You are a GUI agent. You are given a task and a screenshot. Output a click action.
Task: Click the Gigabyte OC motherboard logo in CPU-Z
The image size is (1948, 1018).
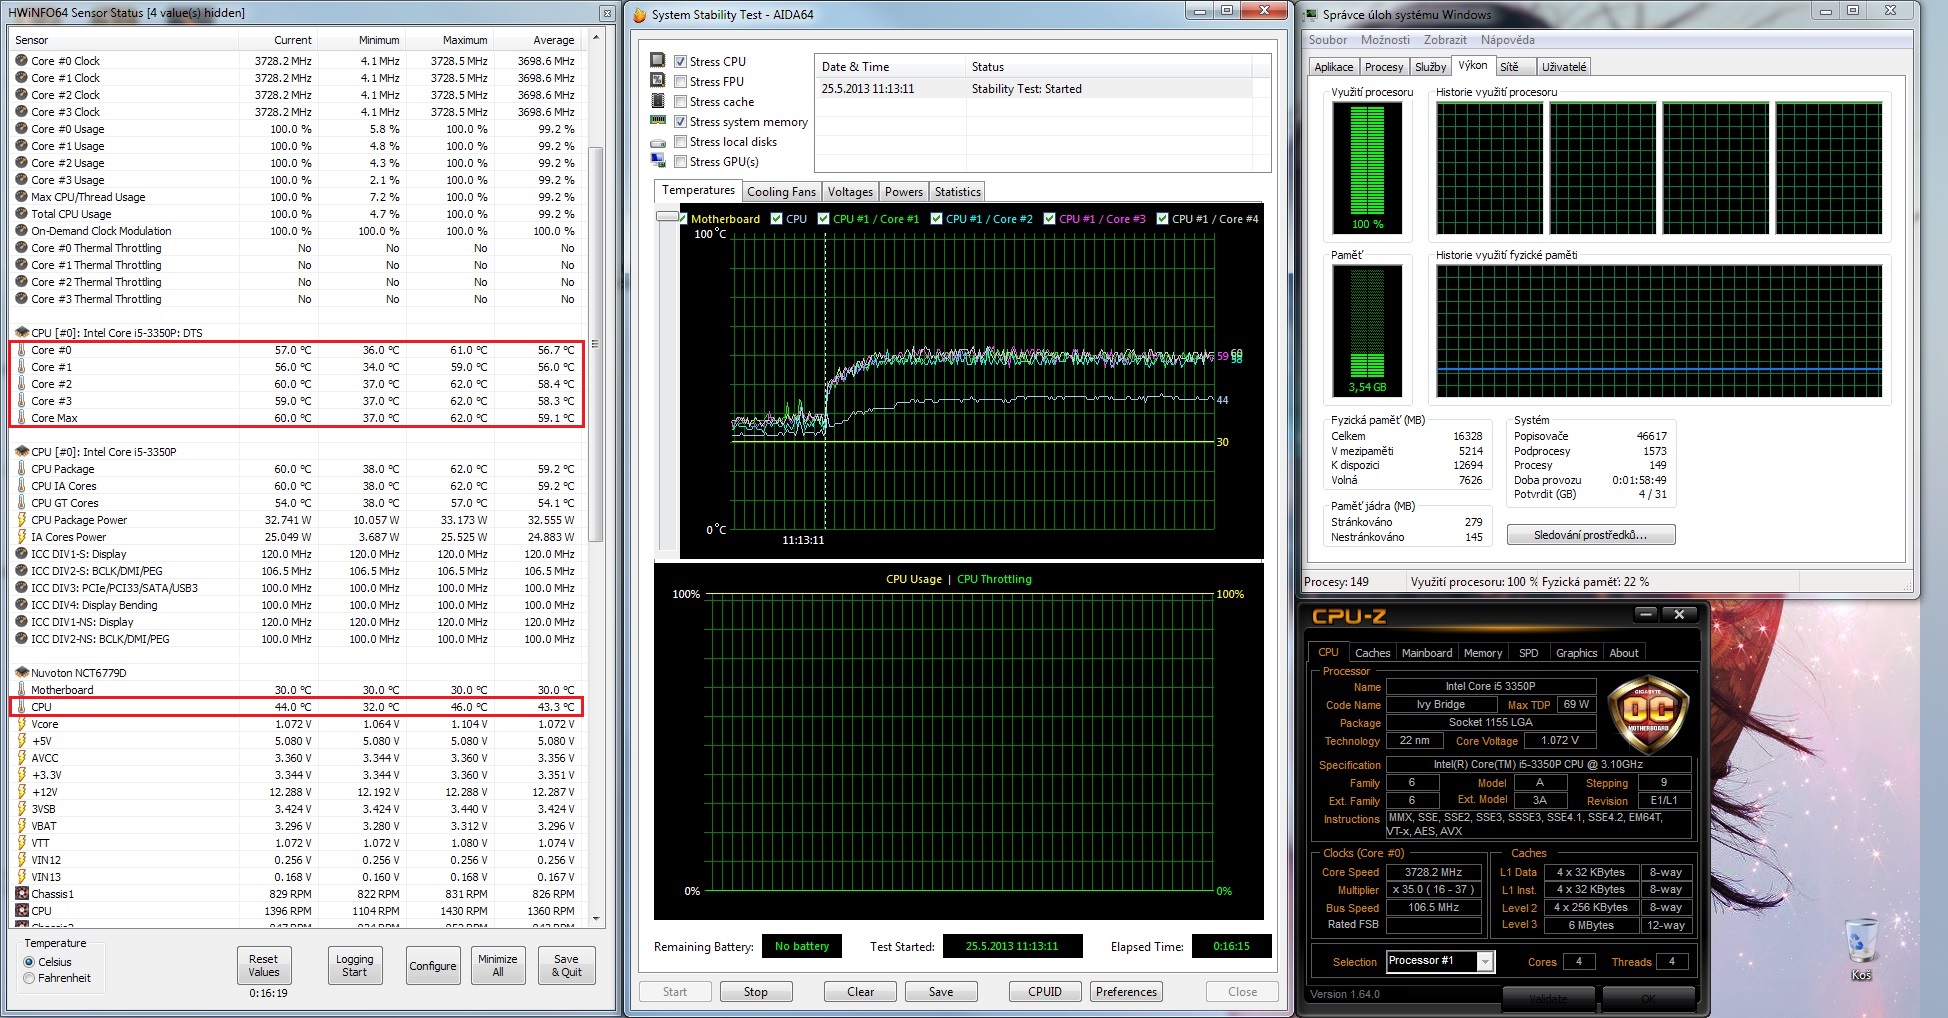click(1647, 713)
